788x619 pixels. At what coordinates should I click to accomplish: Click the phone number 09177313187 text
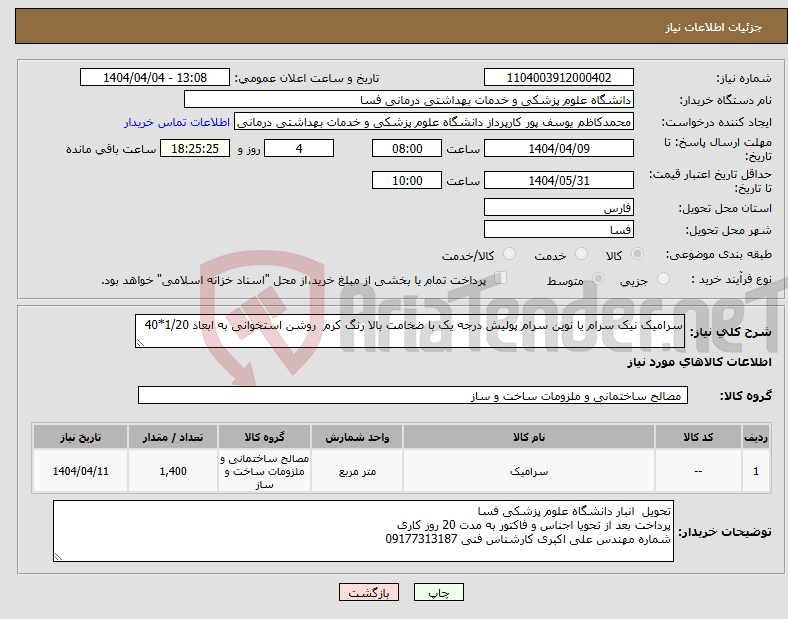422,539
